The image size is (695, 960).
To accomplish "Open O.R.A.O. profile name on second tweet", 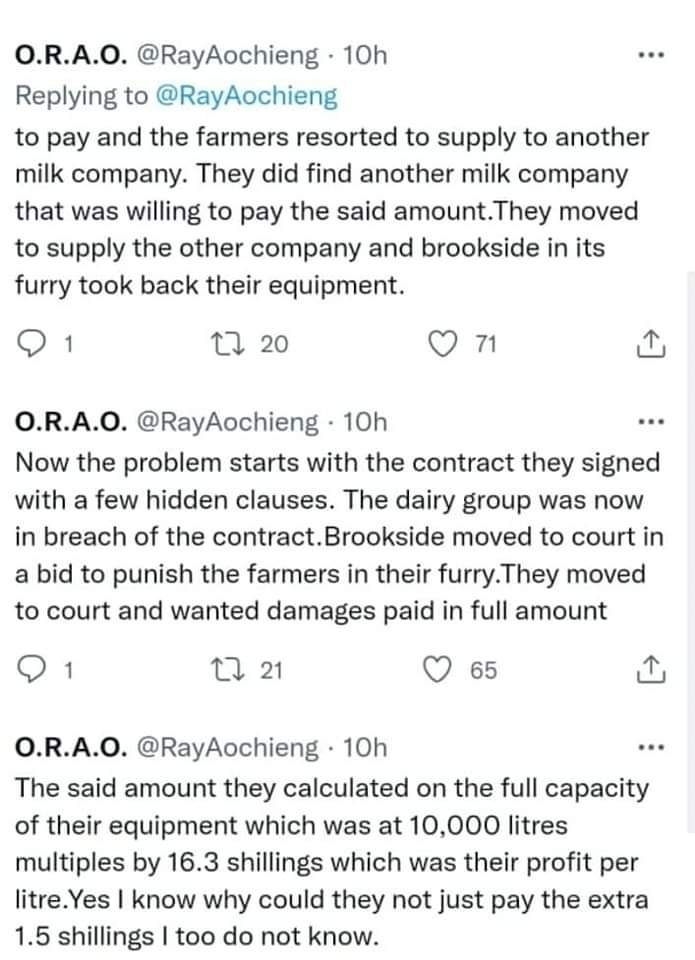I will tap(71, 422).
